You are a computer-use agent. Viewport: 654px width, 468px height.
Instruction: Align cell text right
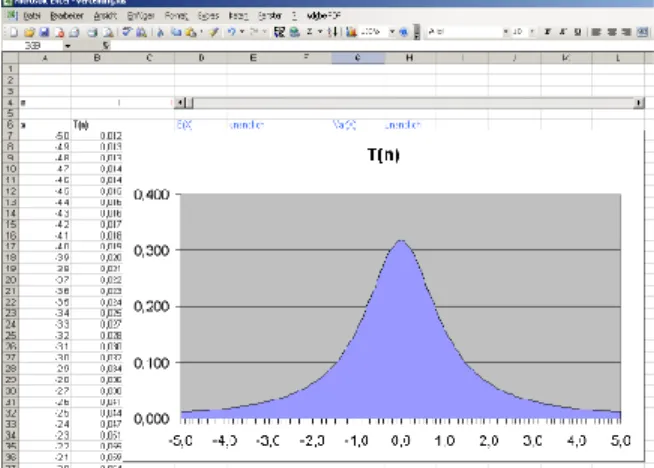point(626,32)
